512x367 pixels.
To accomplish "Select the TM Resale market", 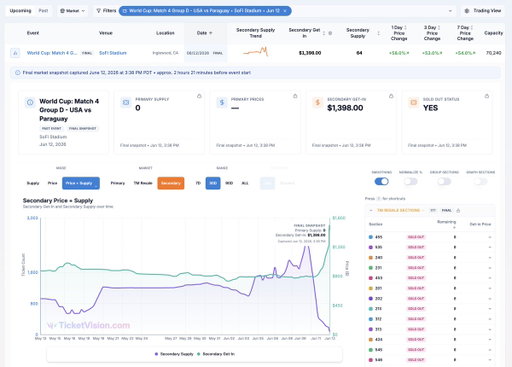I will tap(143, 183).
